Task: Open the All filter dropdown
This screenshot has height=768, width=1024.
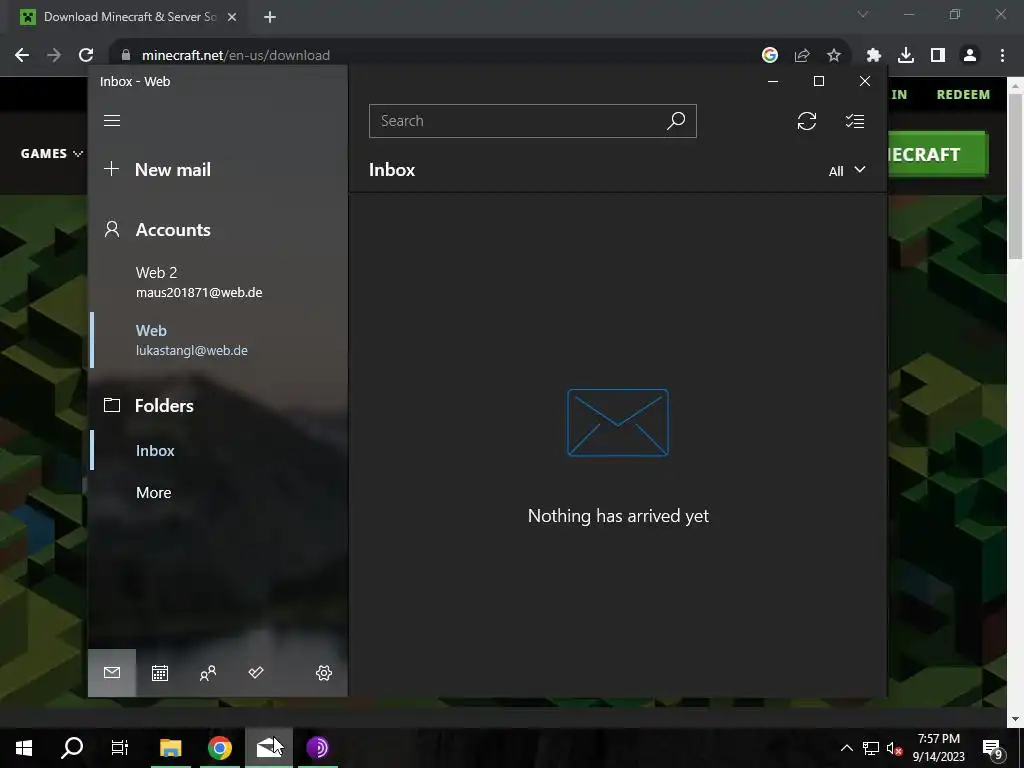Action: [x=847, y=170]
